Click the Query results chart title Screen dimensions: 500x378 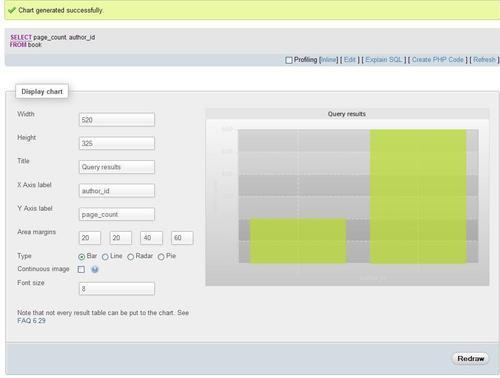pos(347,114)
